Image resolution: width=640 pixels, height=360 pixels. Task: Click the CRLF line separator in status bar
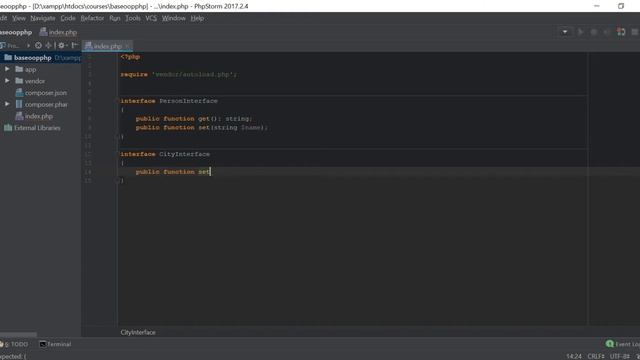[x=596, y=356]
